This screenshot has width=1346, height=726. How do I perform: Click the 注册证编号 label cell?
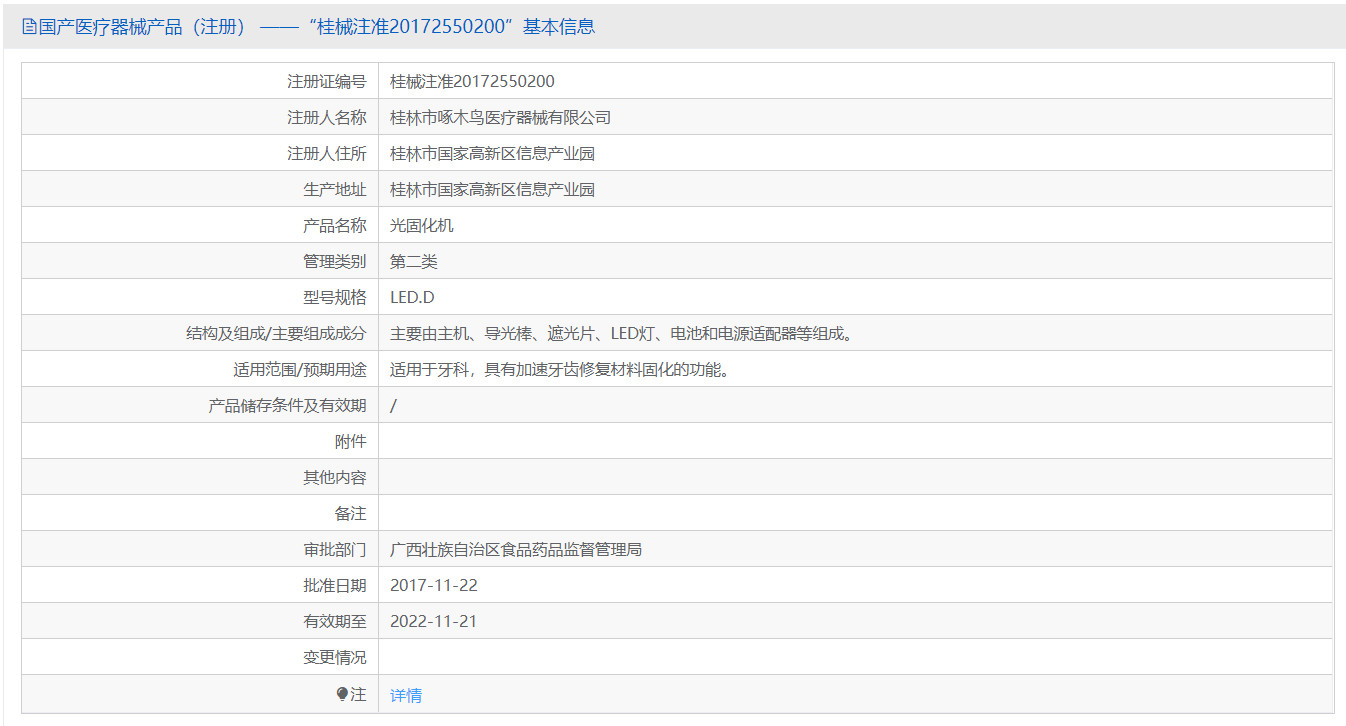click(x=200, y=81)
